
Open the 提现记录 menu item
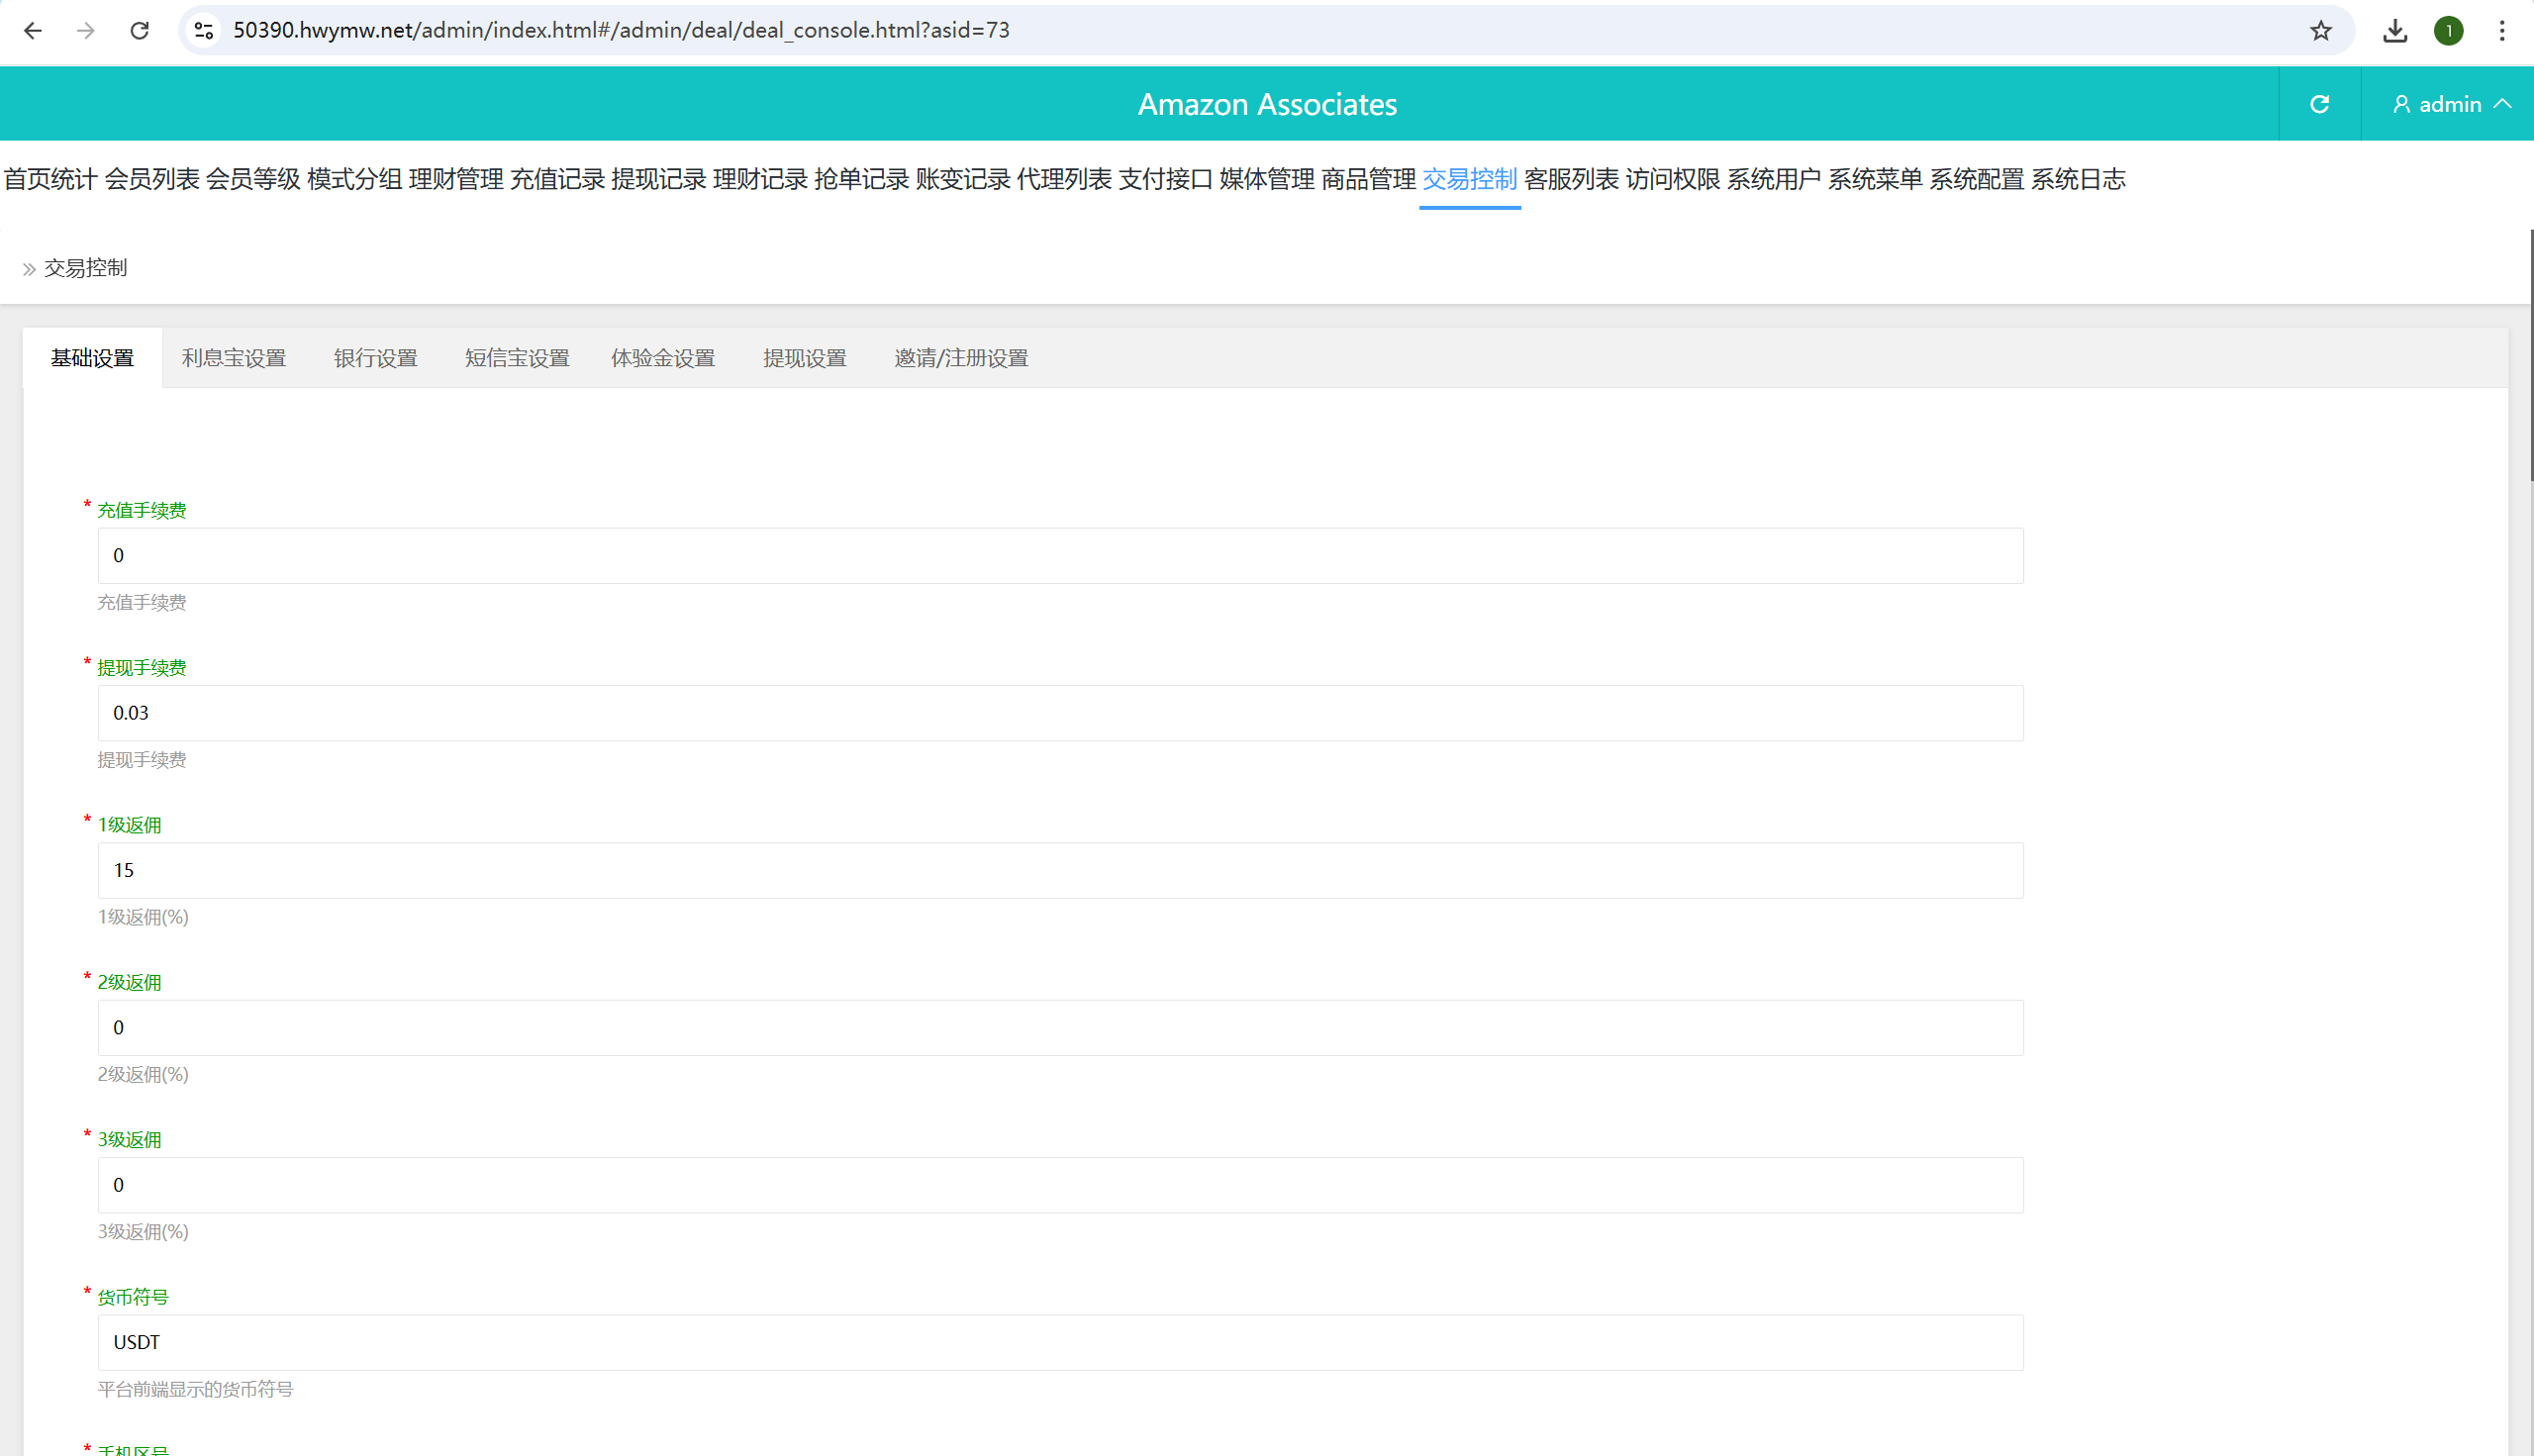tap(658, 179)
